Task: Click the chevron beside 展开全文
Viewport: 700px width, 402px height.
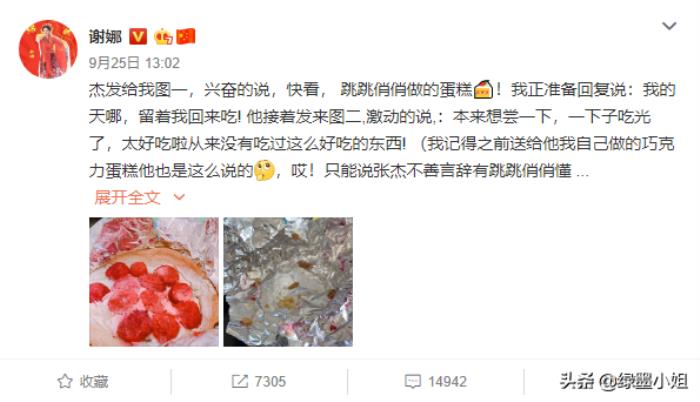Action: [179, 197]
